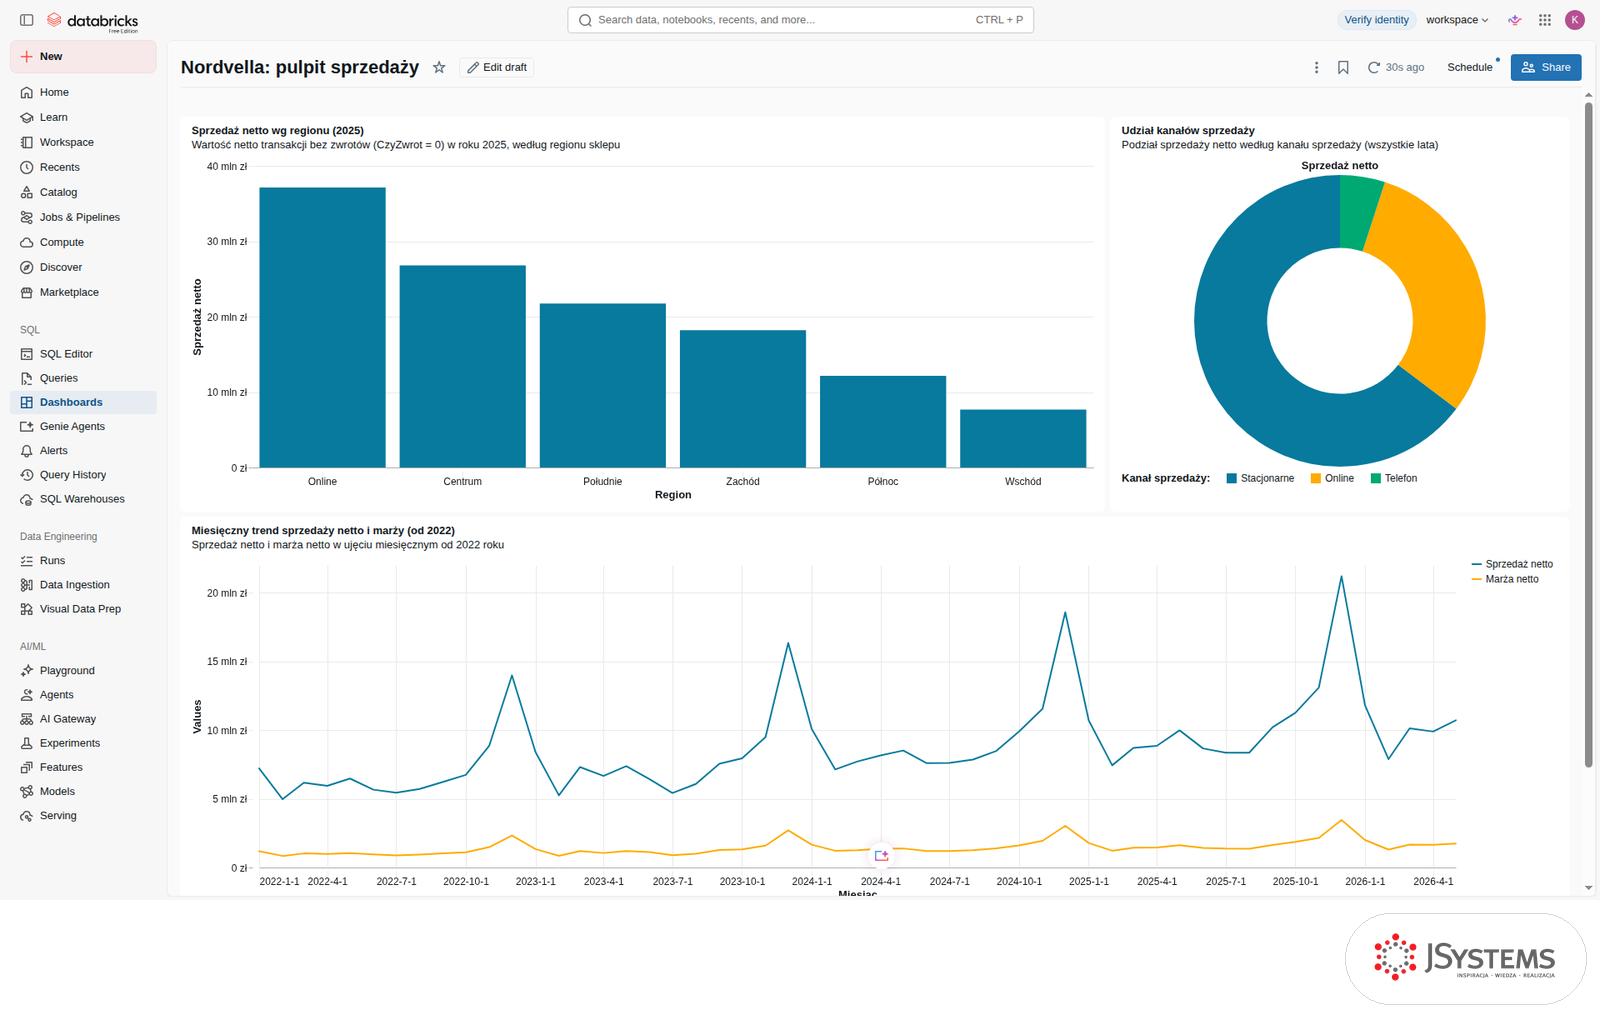This screenshot has height=1018, width=1600.
Task: Click the Share button
Action: pyautogui.click(x=1546, y=67)
